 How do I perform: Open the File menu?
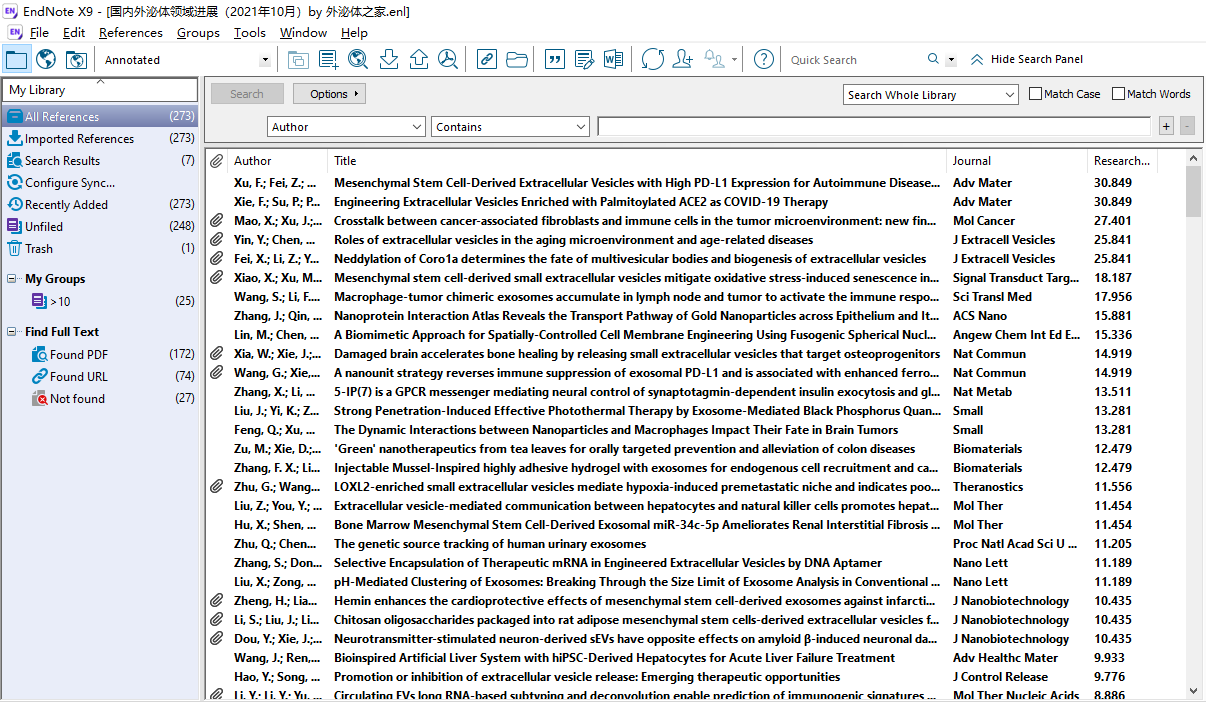tap(39, 32)
